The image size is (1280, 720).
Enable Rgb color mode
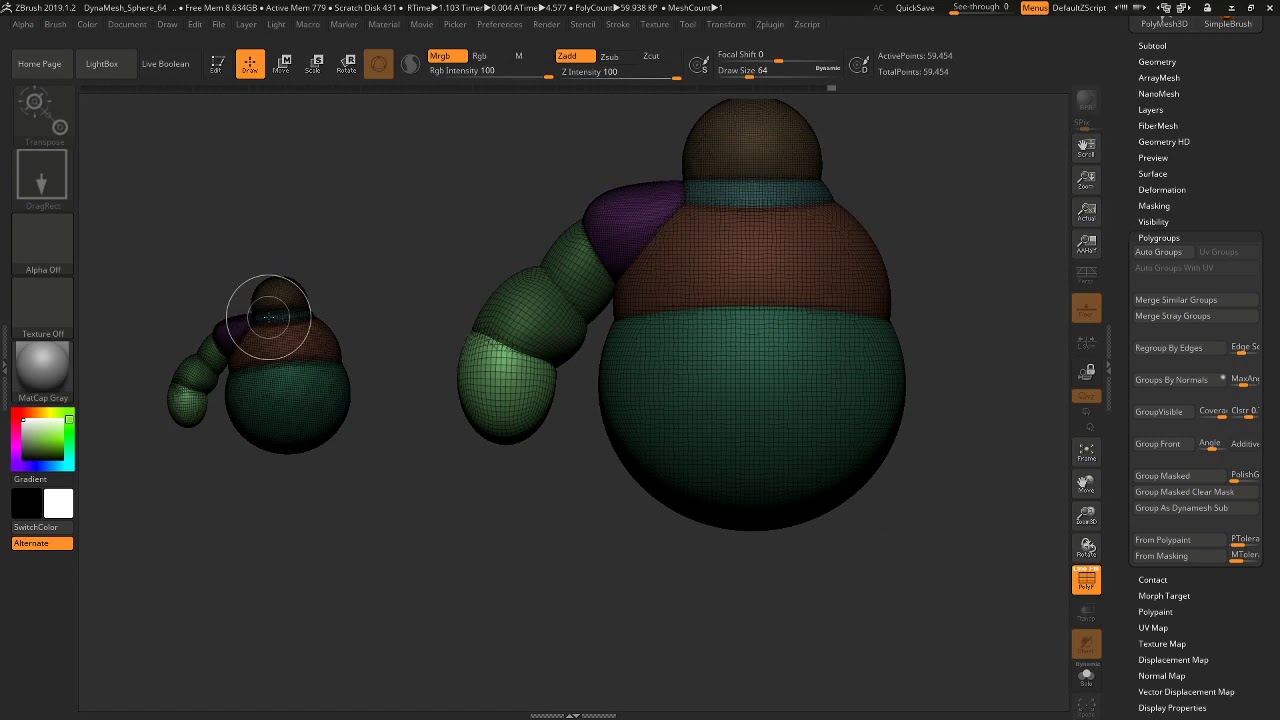click(479, 56)
